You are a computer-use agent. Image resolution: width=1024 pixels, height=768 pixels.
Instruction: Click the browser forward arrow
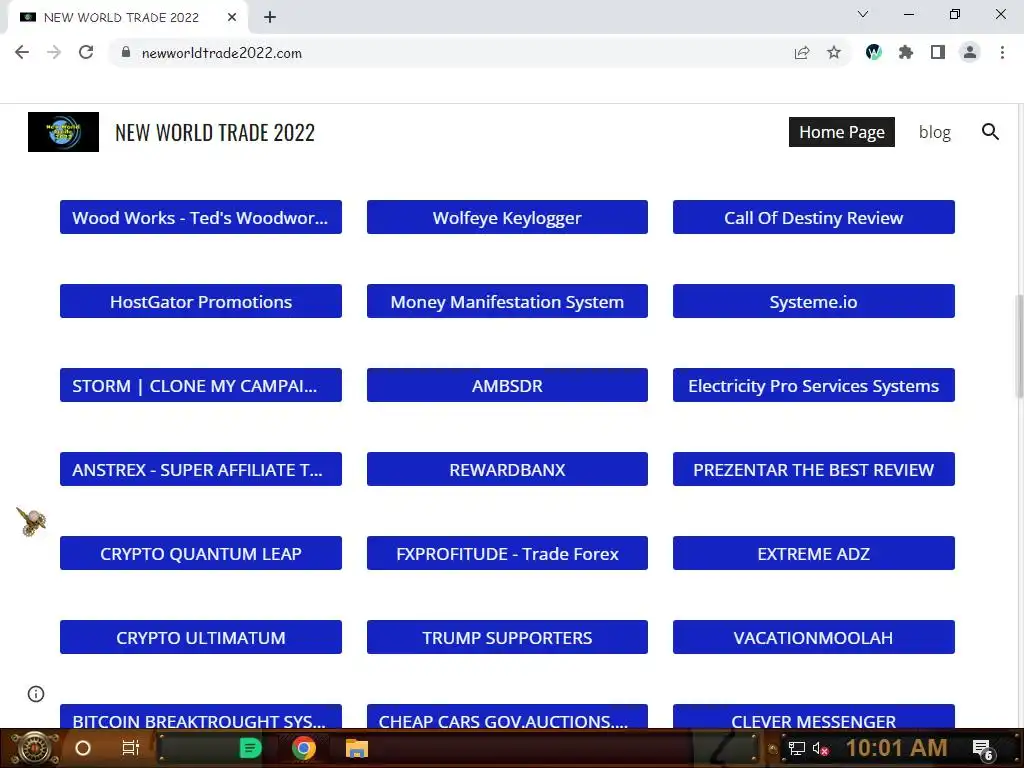pyautogui.click(x=54, y=52)
